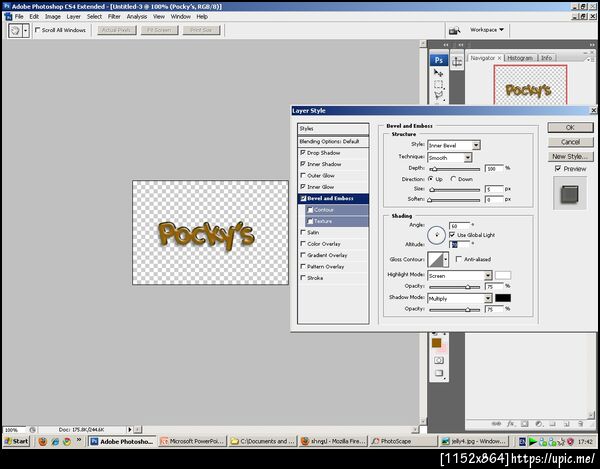
Task: Select Down direction radio button
Action: tap(453, 179)
